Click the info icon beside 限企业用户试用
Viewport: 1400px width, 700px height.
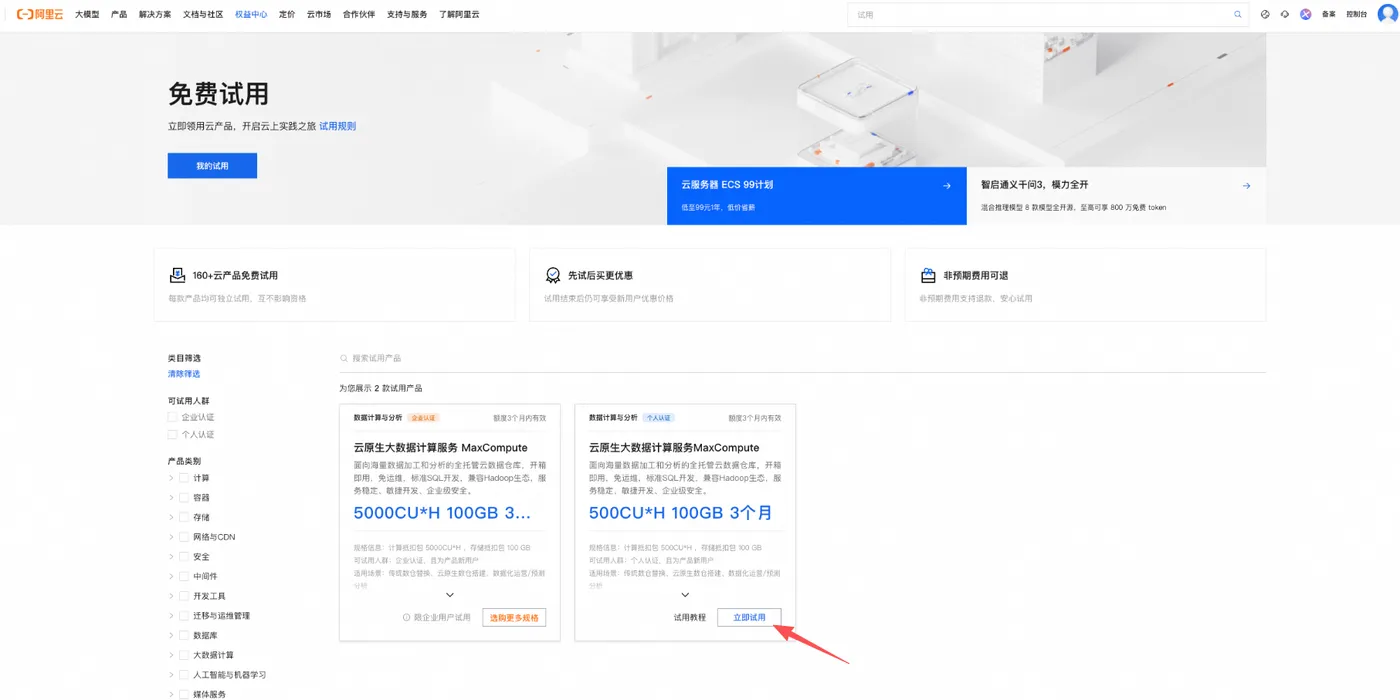[x=406, y=618]
